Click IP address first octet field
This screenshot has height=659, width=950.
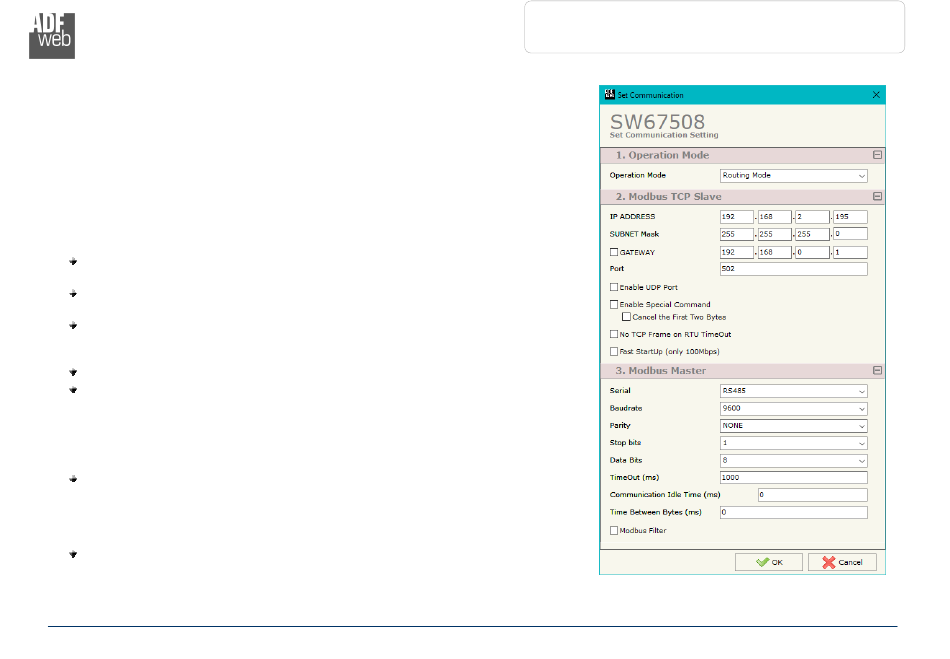point(737,217)
